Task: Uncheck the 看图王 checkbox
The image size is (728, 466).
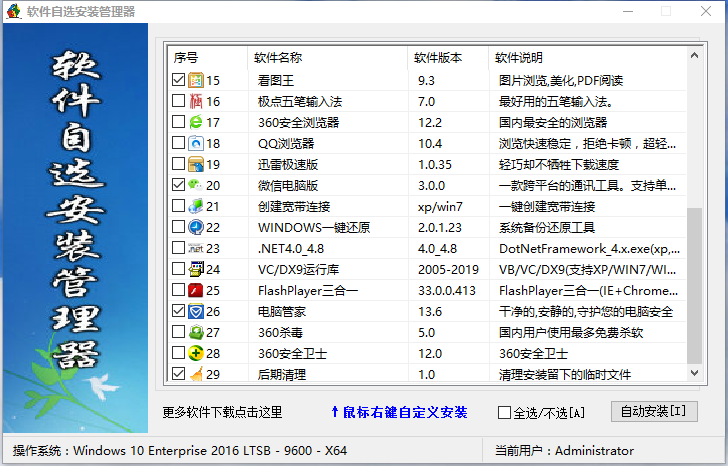Action: pyautogui.click(x=178, y=79)
